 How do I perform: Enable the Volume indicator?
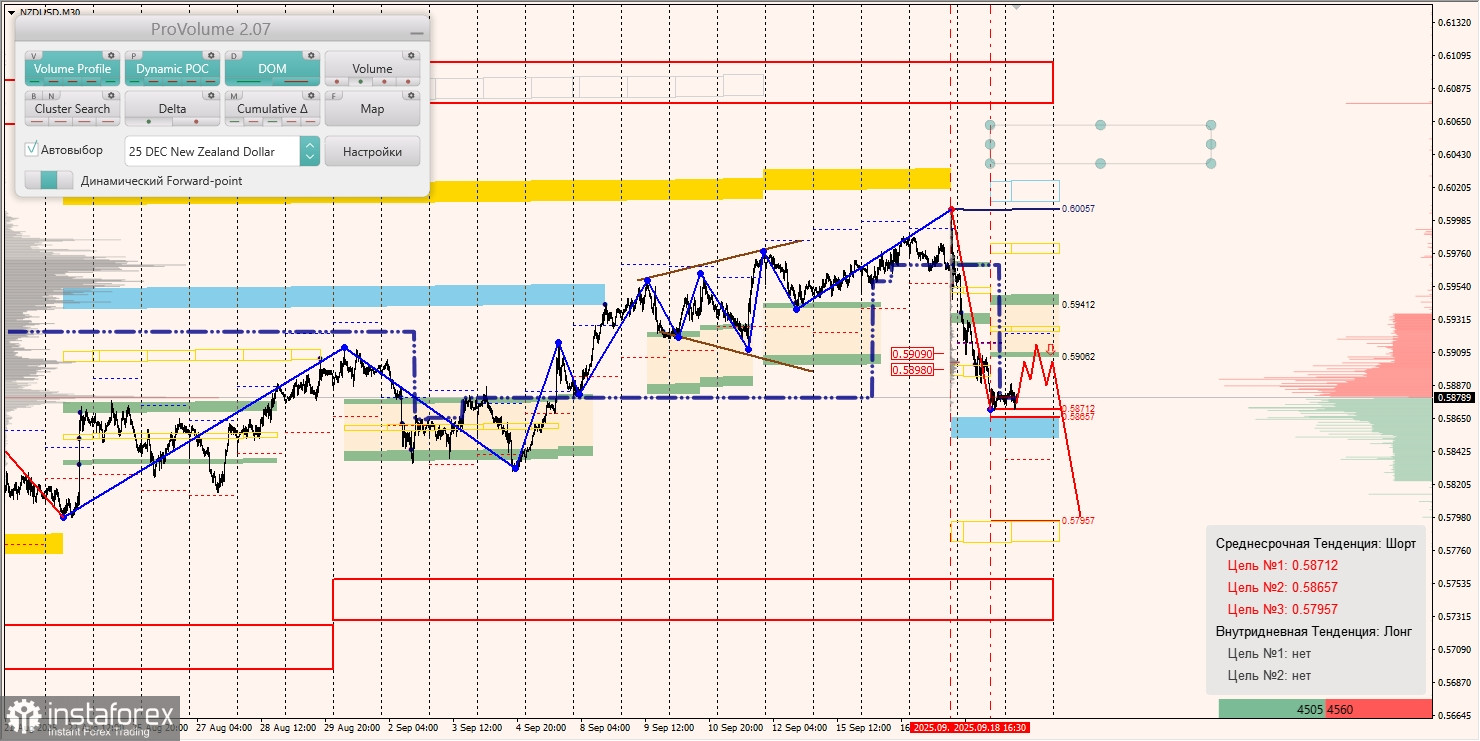(372, 69)
